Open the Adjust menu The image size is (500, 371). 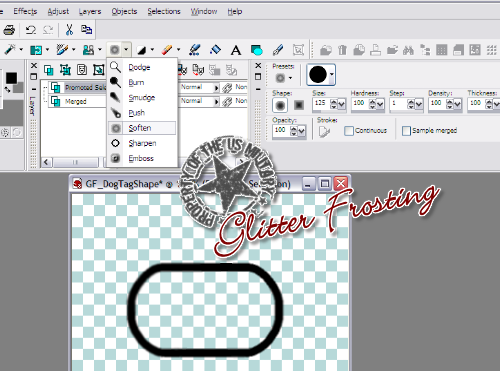58,11
